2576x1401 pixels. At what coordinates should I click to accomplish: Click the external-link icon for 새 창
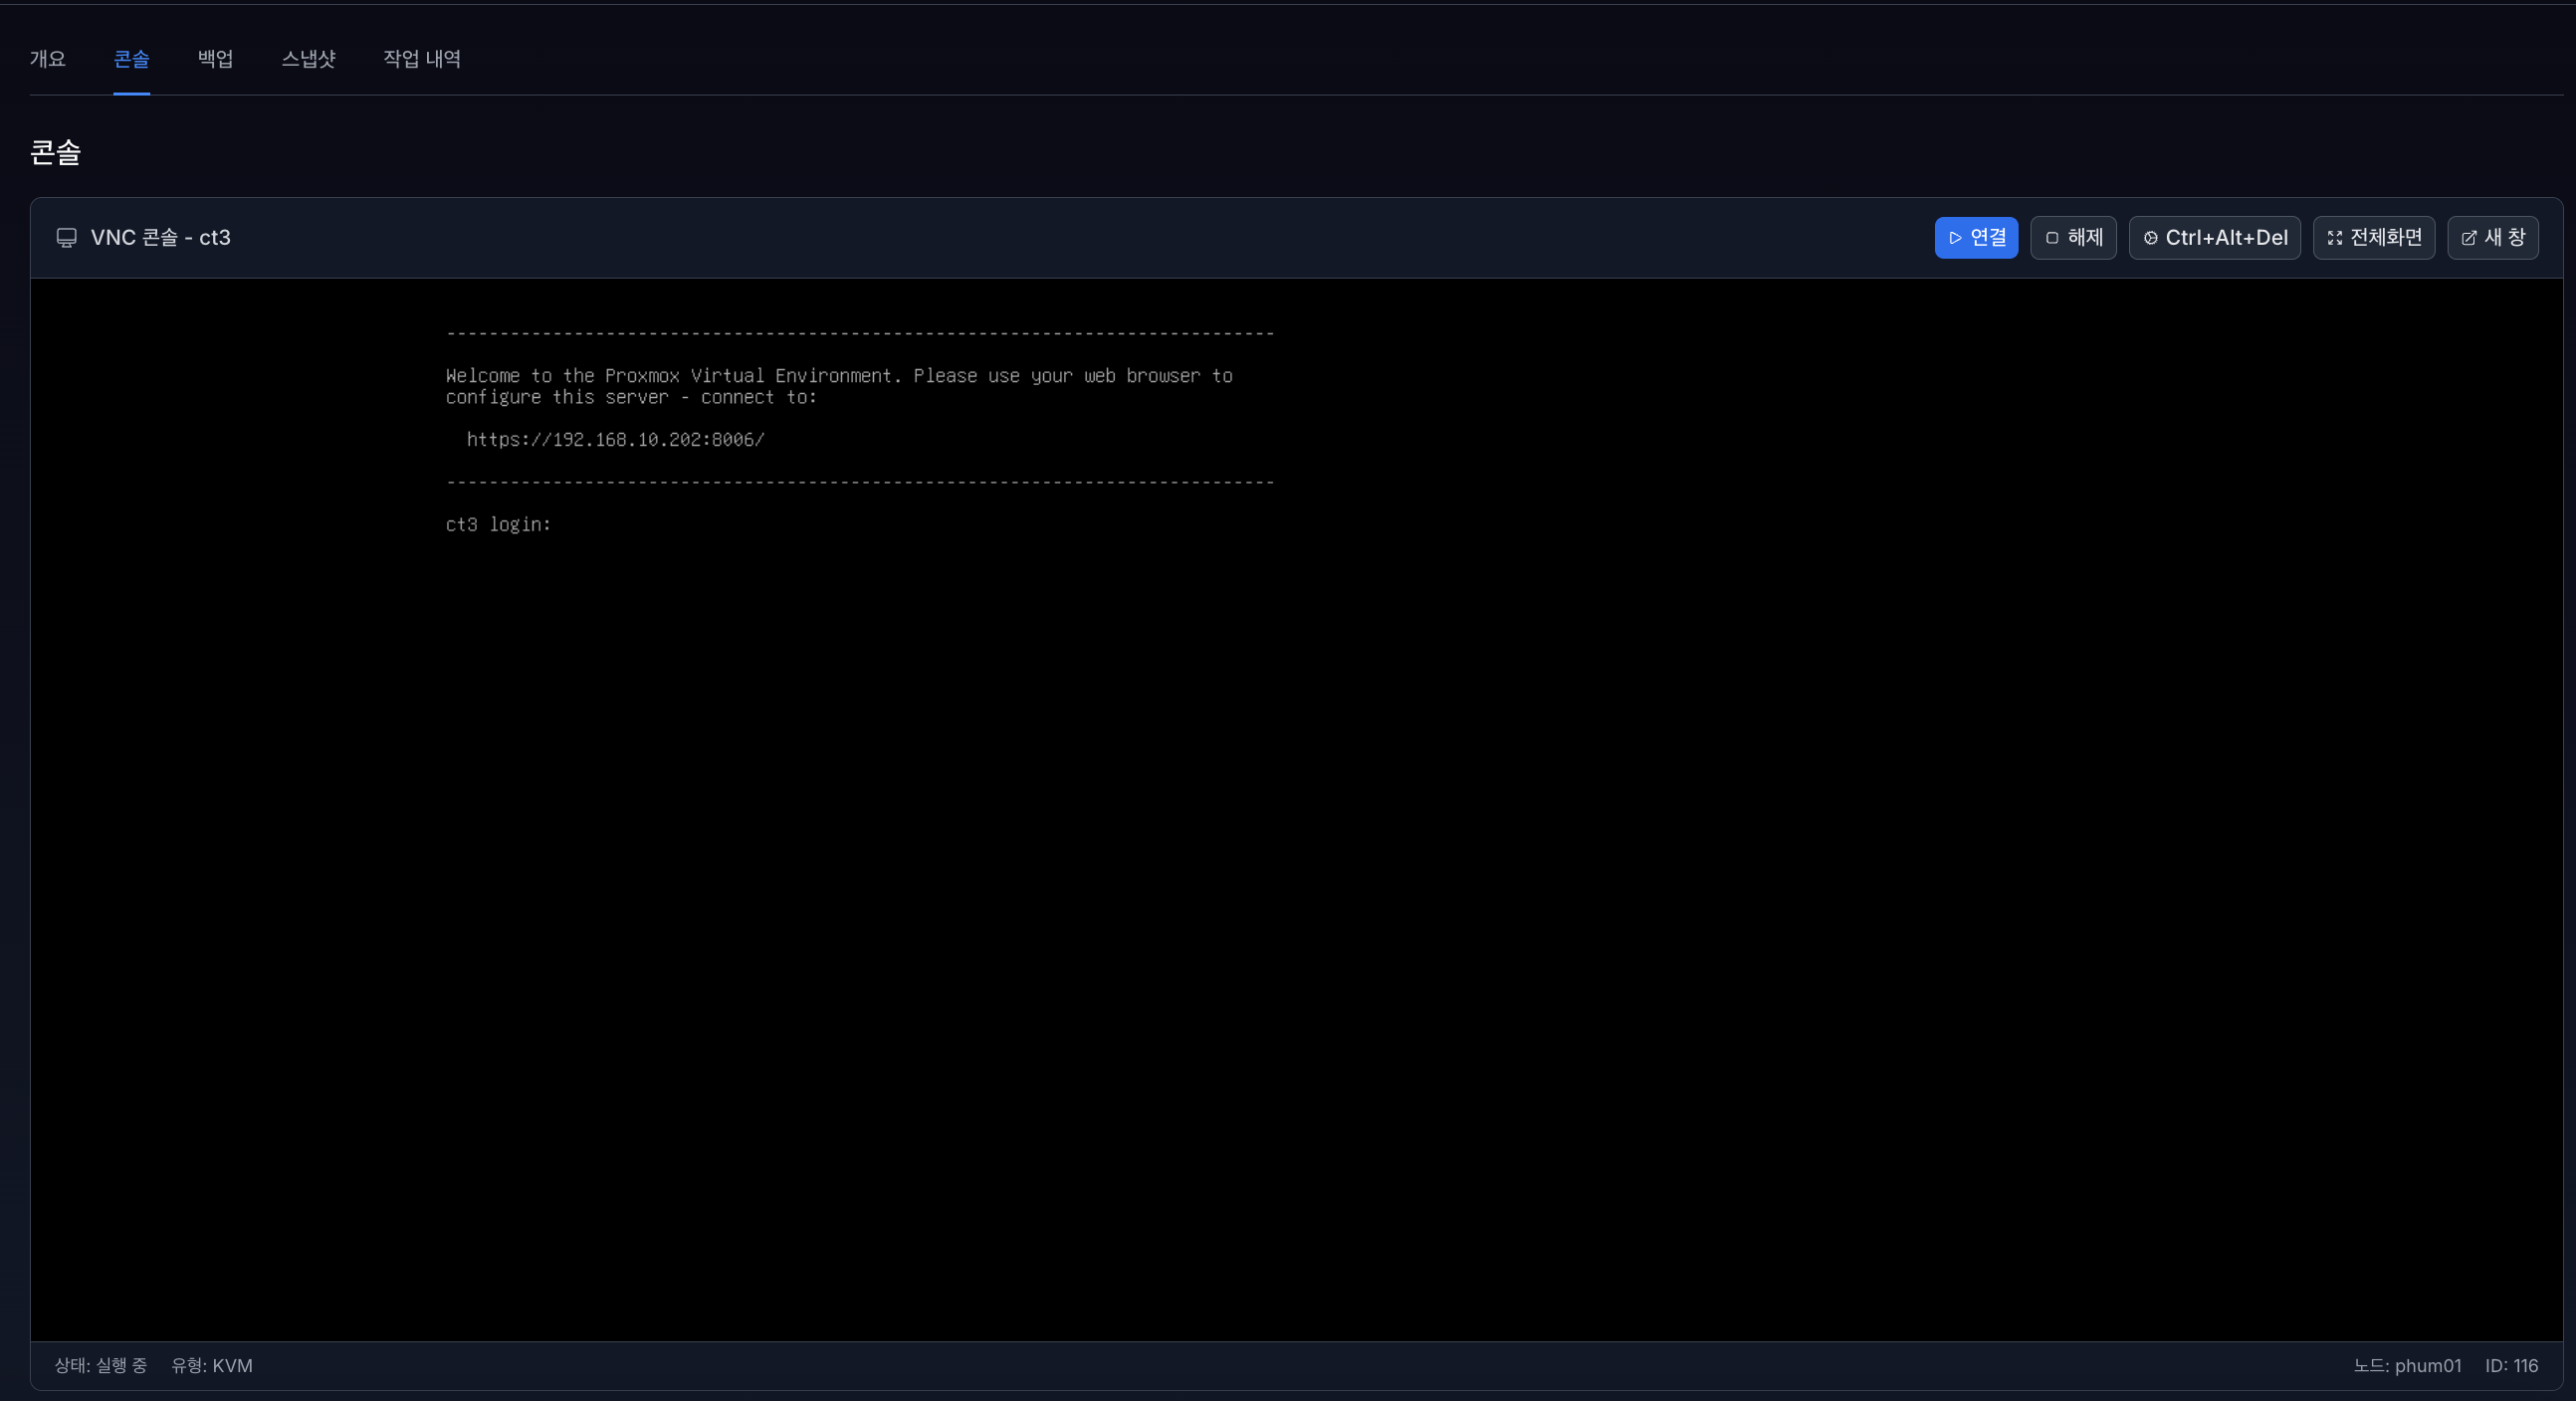(x=2468, y=238)
